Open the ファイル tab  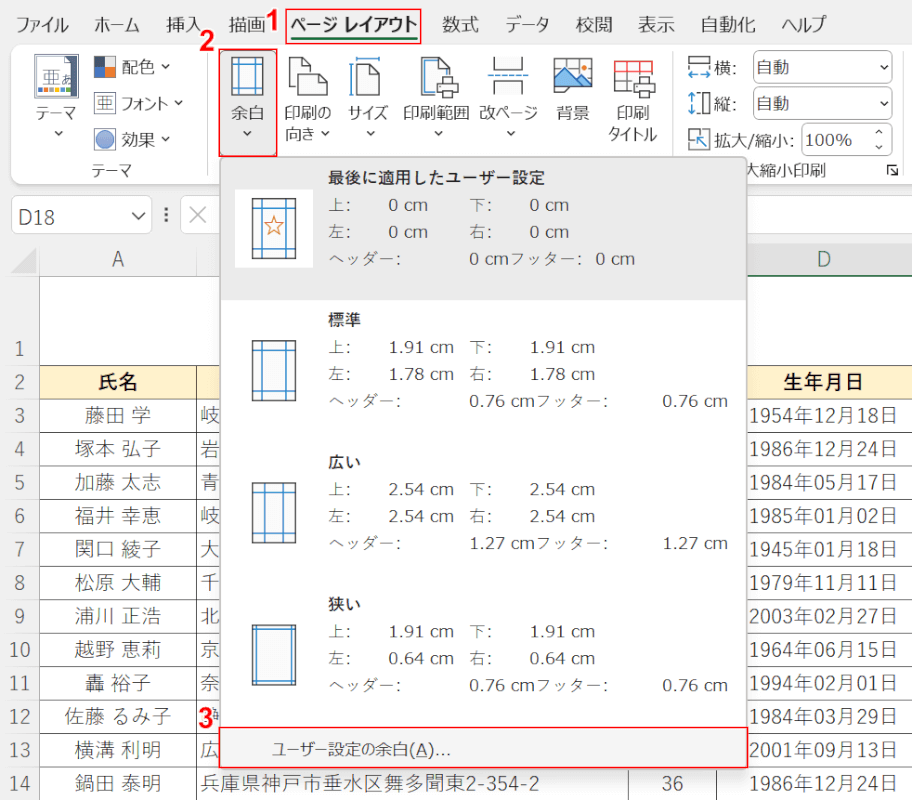coord(42,25)
